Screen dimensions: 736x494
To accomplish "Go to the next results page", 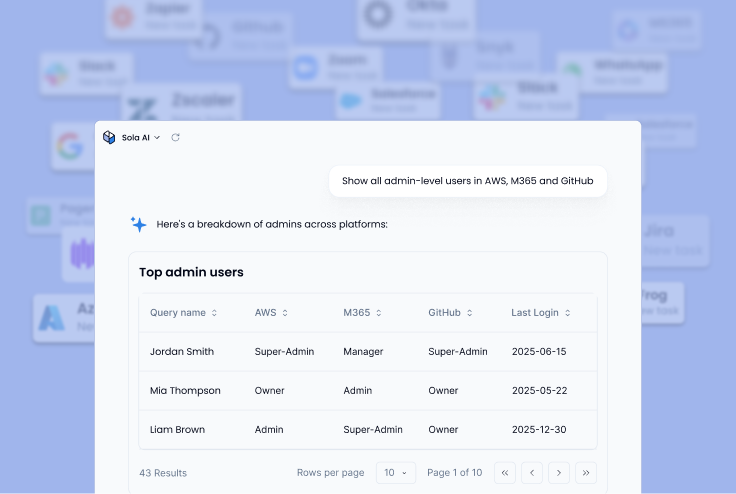I will click(559, 472).
